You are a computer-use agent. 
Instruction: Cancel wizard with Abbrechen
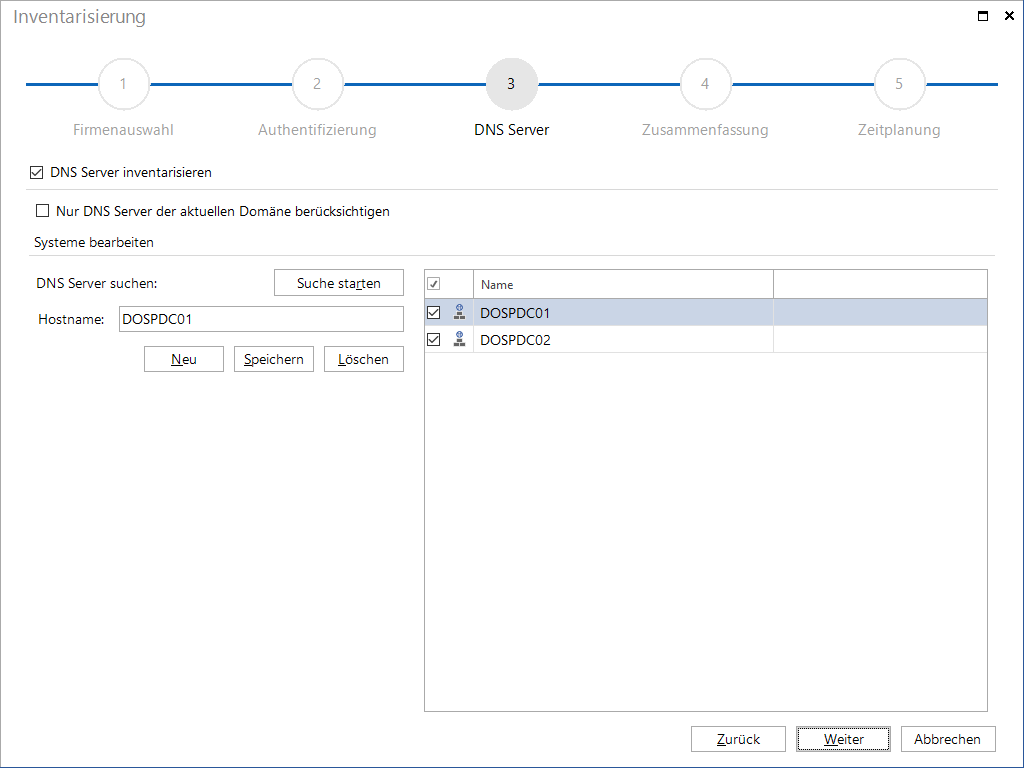tap(948, 739)
